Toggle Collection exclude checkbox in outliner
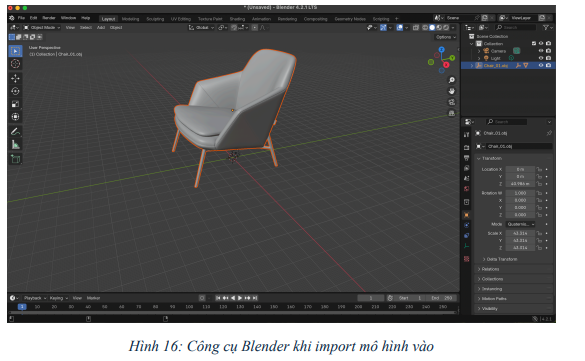The image size is (585, 361). coord(534,44)
